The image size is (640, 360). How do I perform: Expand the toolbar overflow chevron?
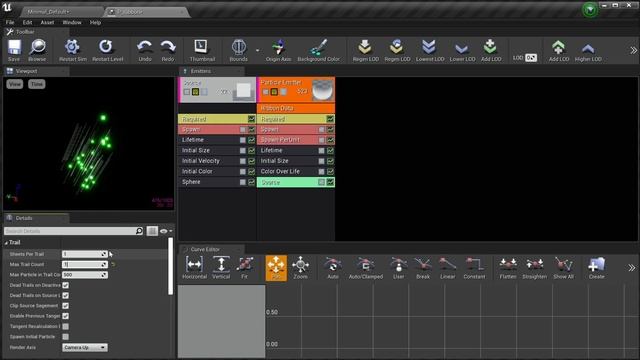click(633, 50)
